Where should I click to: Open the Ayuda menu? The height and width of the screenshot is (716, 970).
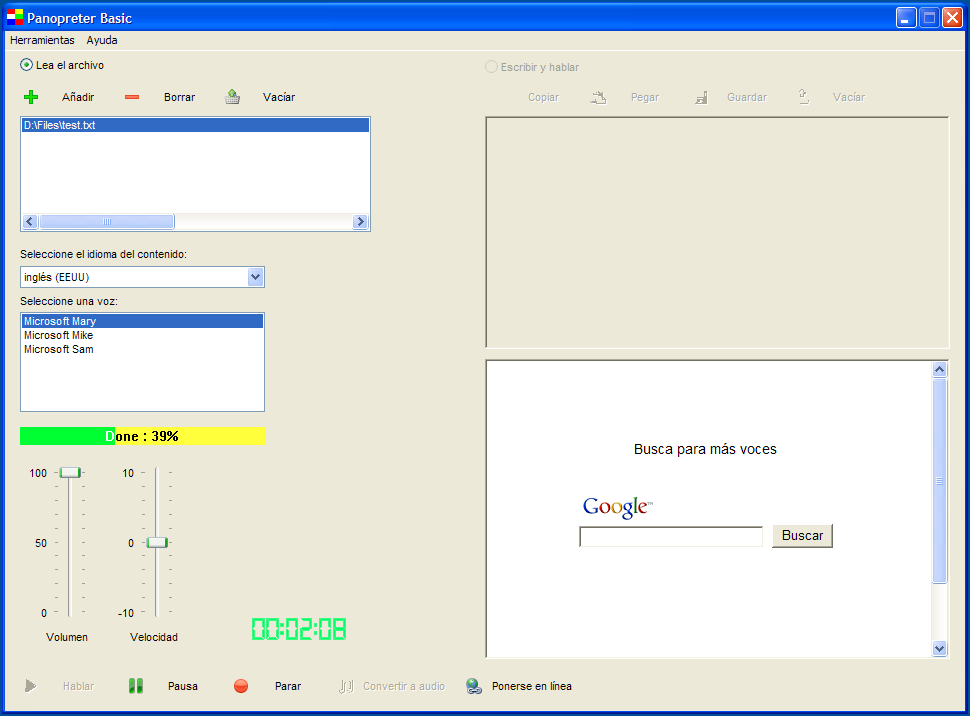(102, 40)
